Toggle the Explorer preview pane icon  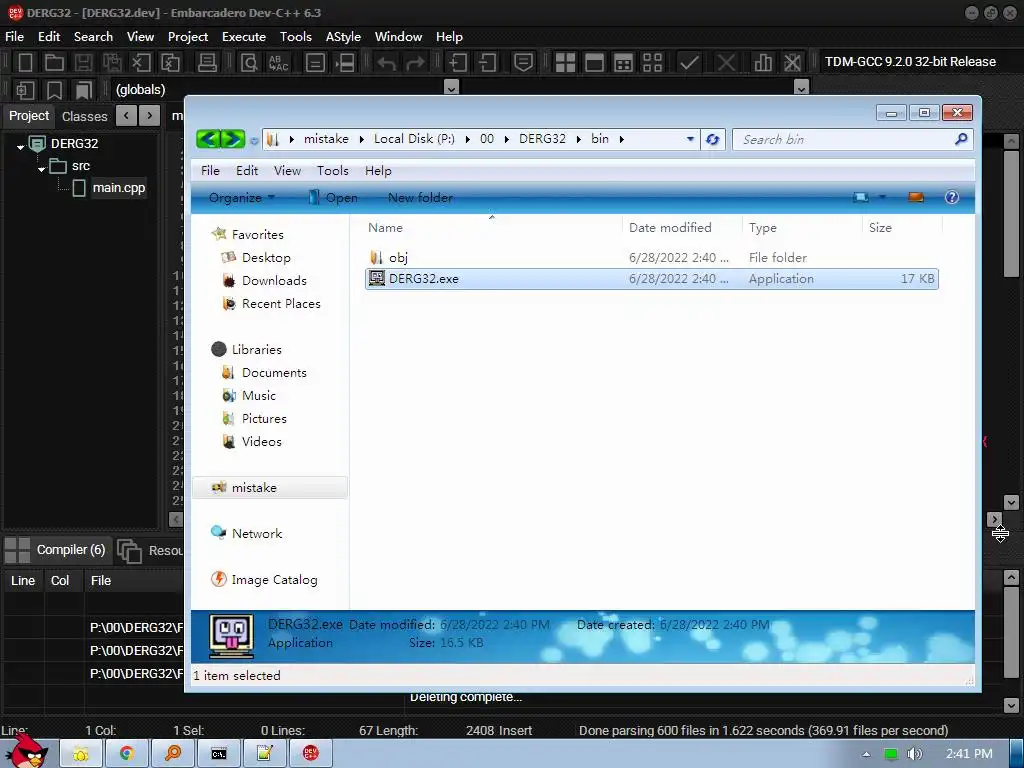[916, 197]
